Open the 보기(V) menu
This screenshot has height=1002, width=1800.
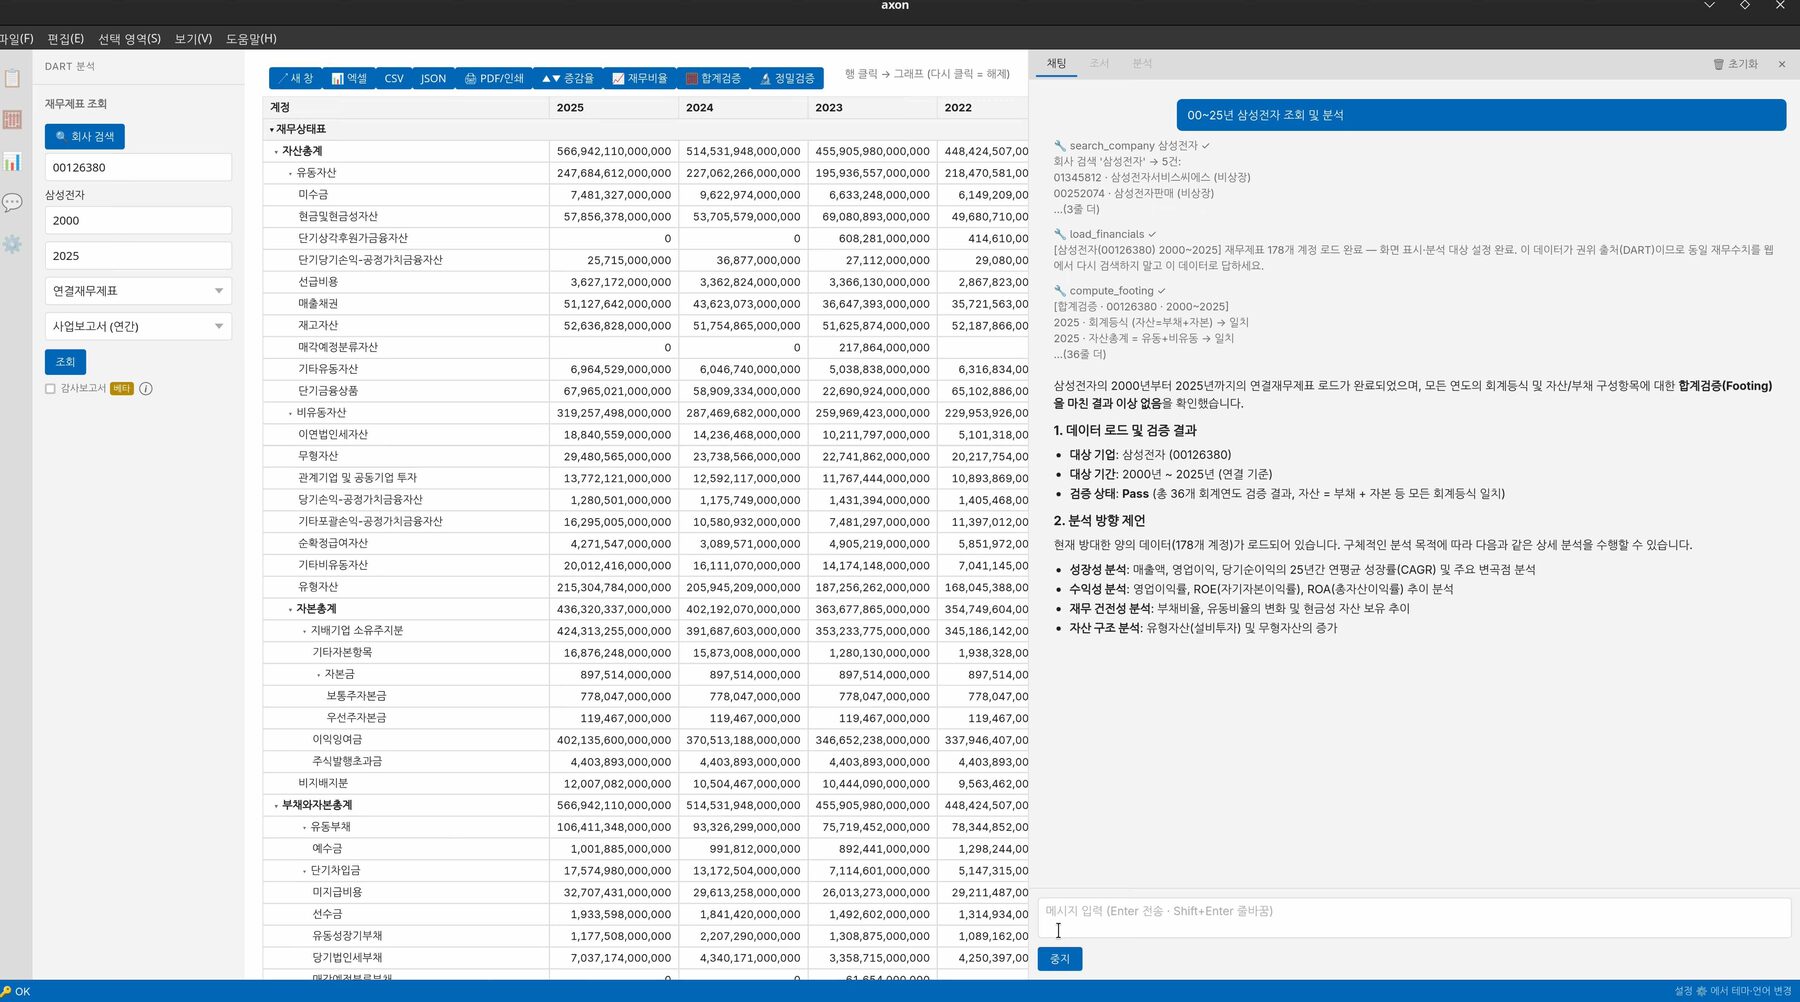click(x=193, y=39)
